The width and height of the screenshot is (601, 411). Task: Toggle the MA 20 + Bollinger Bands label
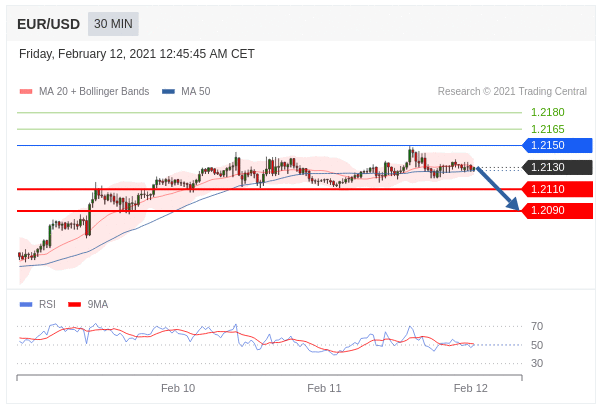click(x=93, y=92)
